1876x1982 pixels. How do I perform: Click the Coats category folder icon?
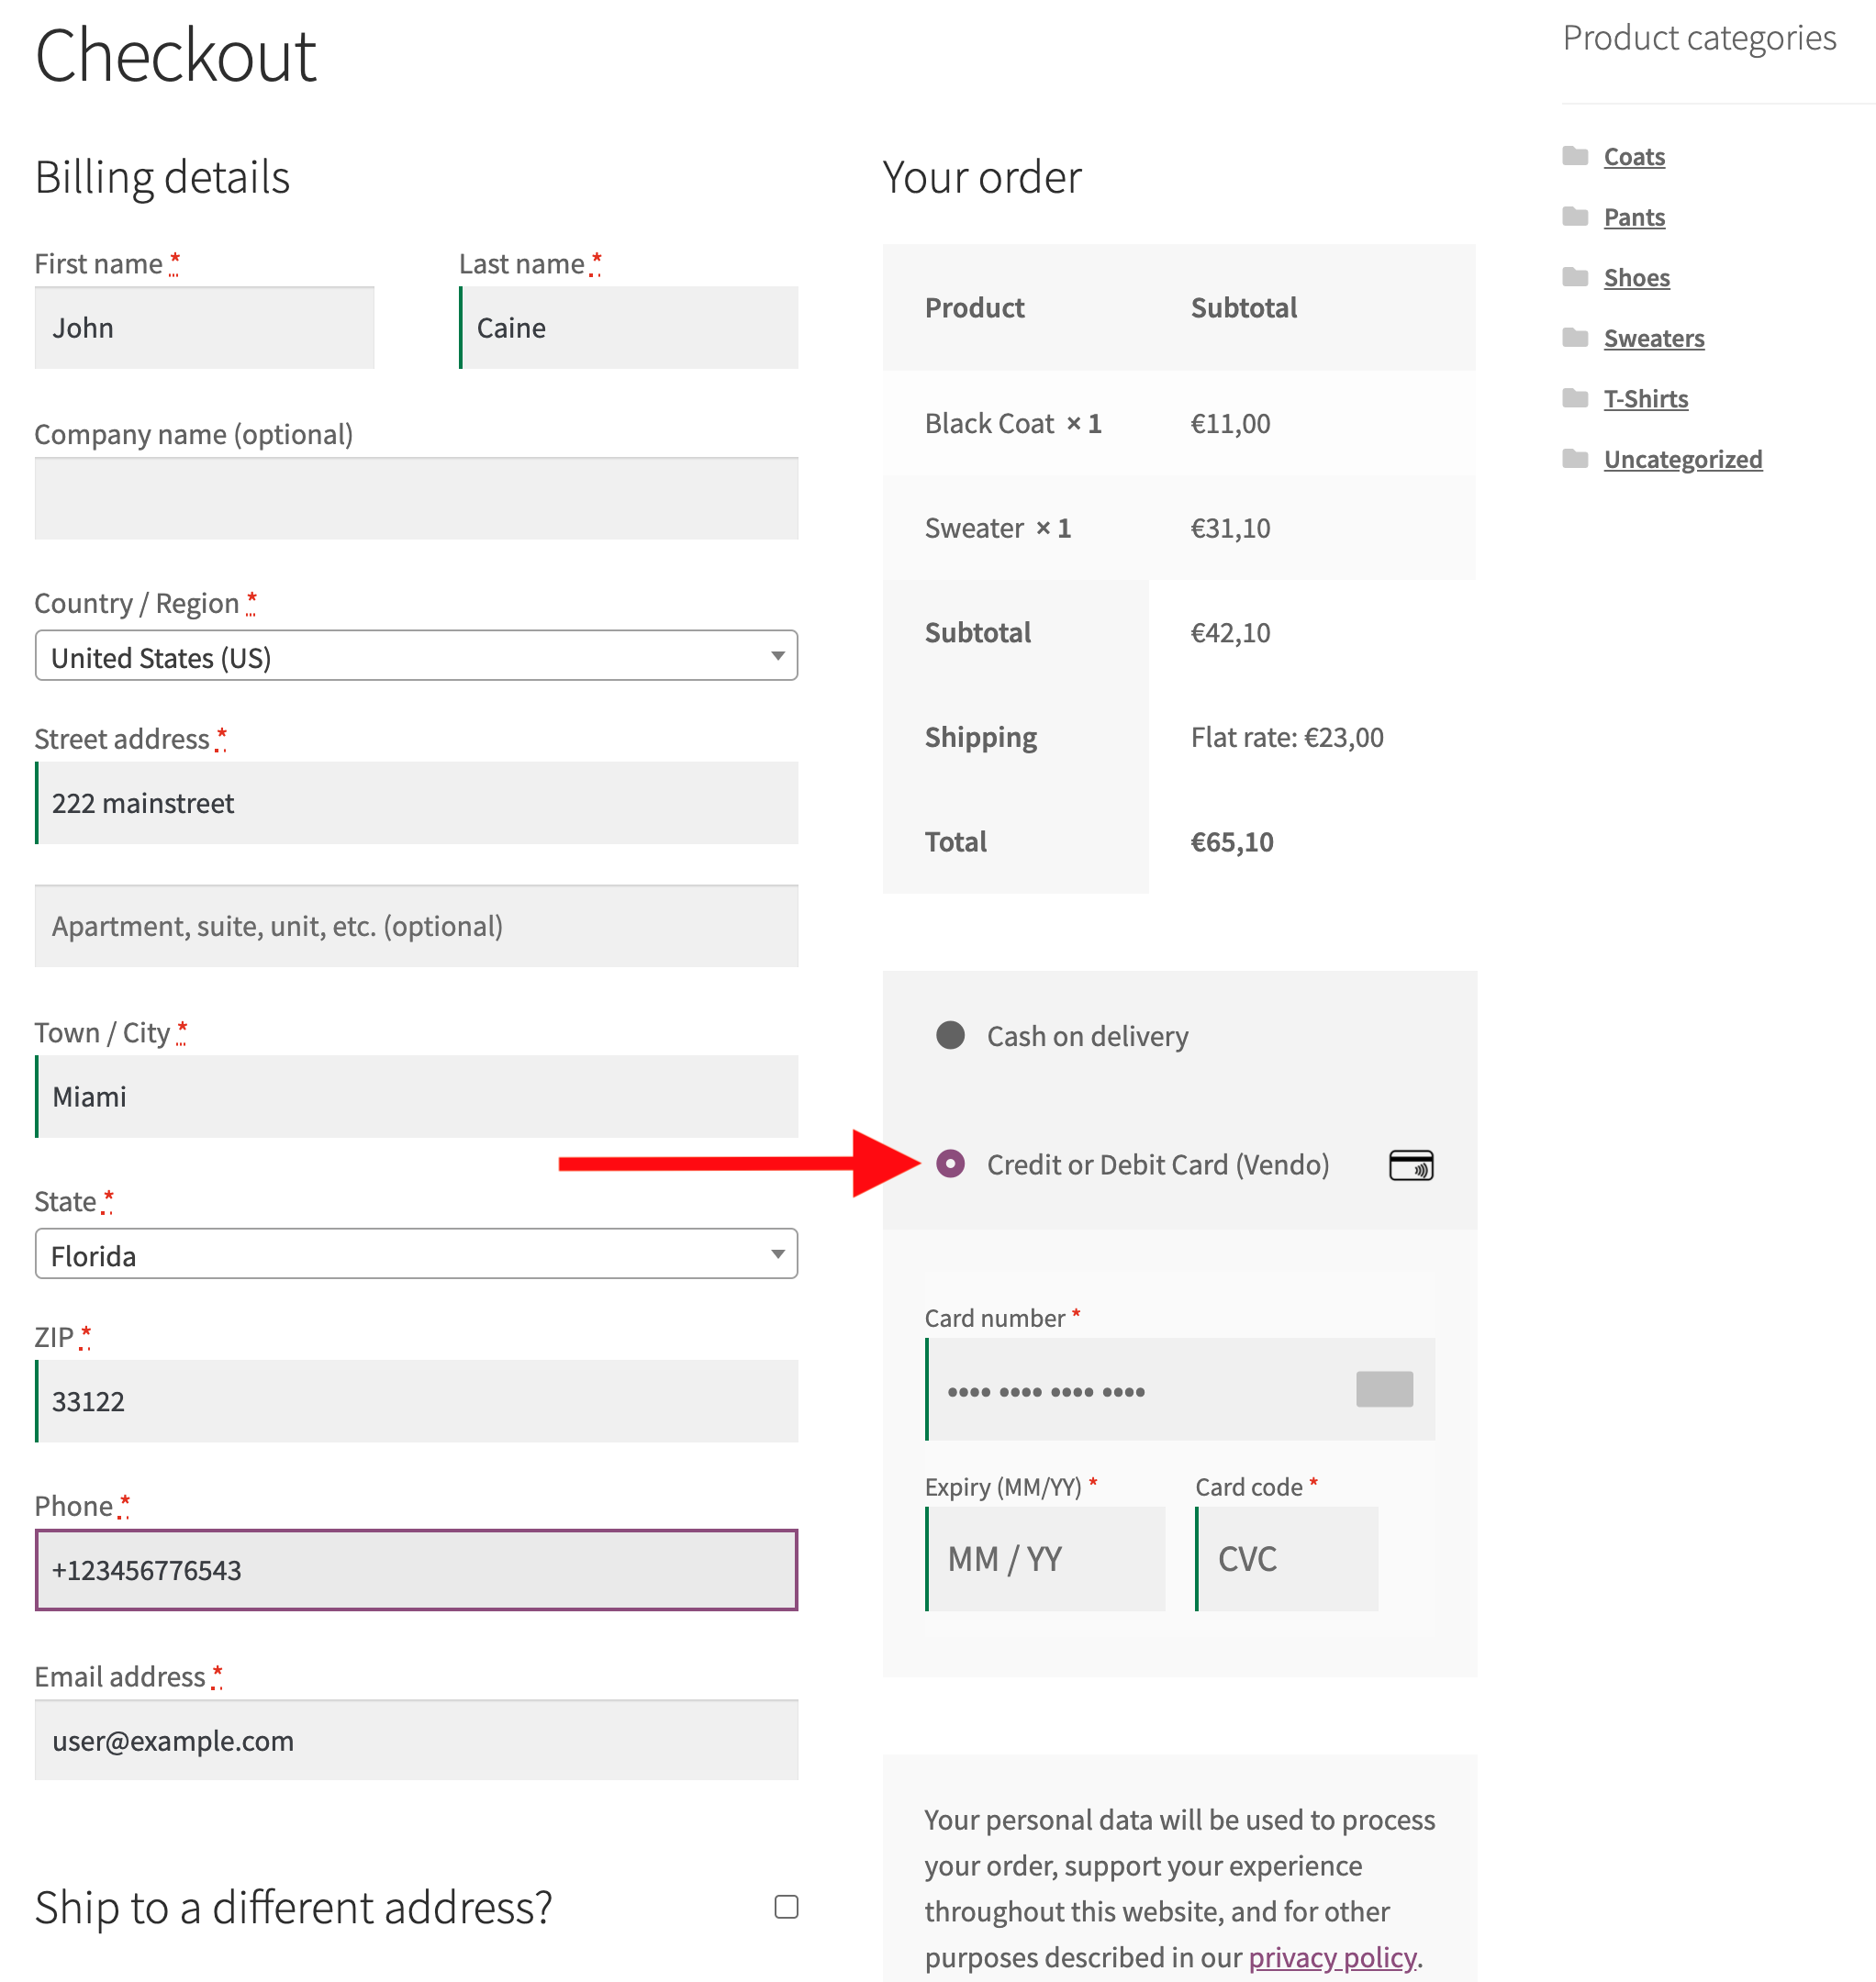click(x=1575, y=156)
